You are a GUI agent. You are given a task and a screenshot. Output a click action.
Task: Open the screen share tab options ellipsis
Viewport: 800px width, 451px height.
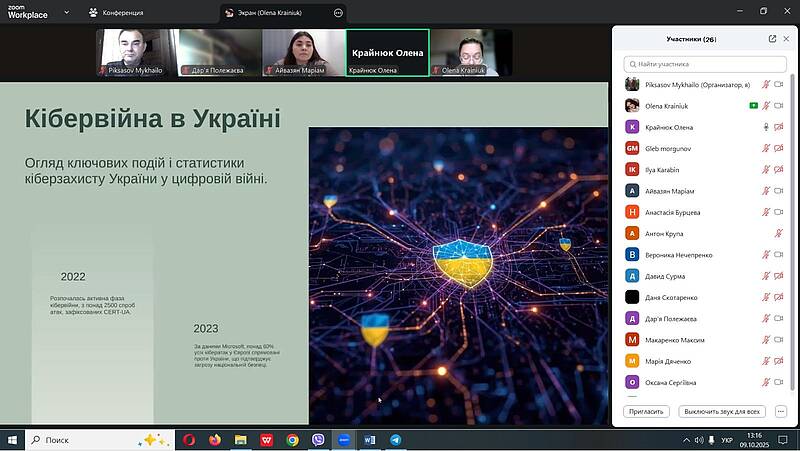[x=338, y=12]
